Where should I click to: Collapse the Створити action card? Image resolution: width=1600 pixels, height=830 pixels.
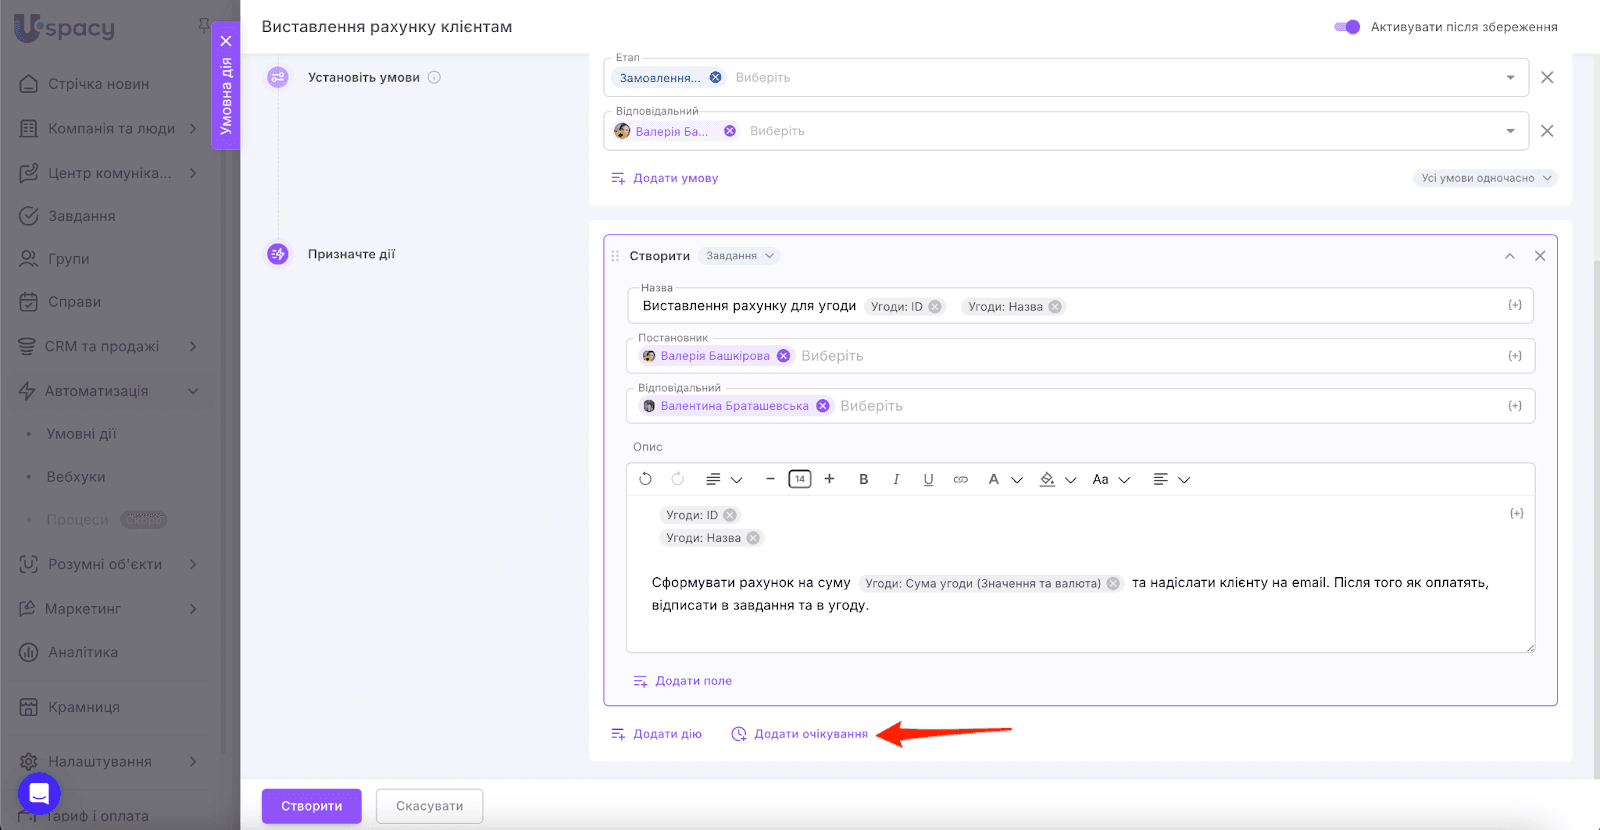(x=1510, y=256)
